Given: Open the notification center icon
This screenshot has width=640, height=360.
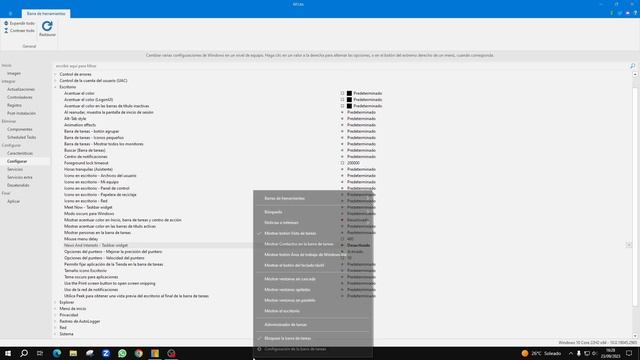Looking at the screenshot, I should [629, 353].
